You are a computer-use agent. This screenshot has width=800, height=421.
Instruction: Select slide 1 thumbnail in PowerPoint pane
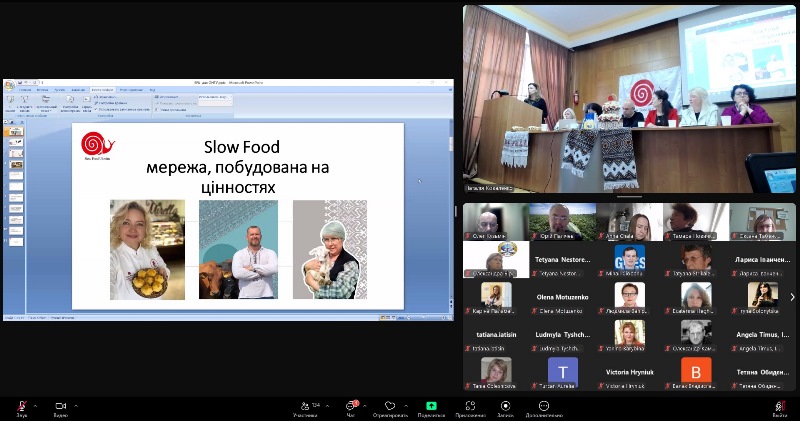[16, 131]
